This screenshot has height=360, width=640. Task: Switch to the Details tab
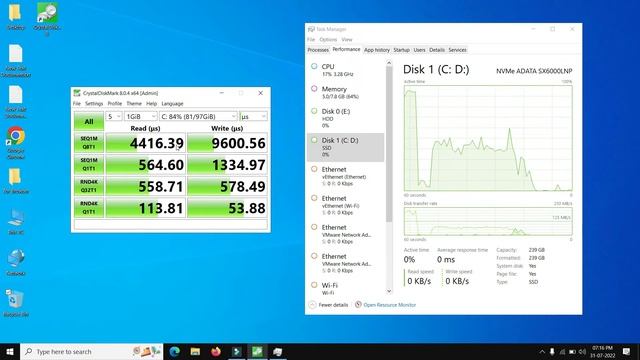point(437,50)
